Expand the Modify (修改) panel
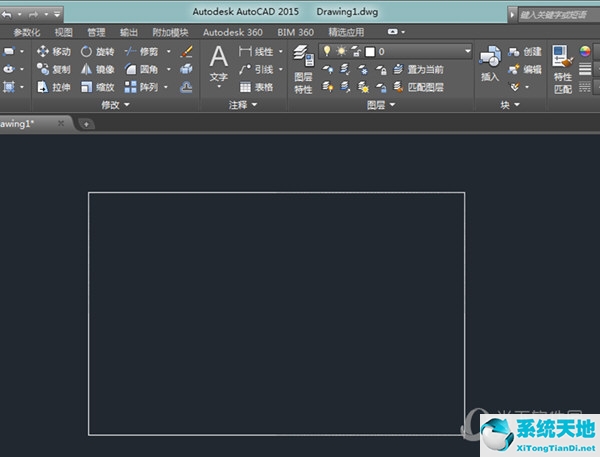 (x=116, y=104)
